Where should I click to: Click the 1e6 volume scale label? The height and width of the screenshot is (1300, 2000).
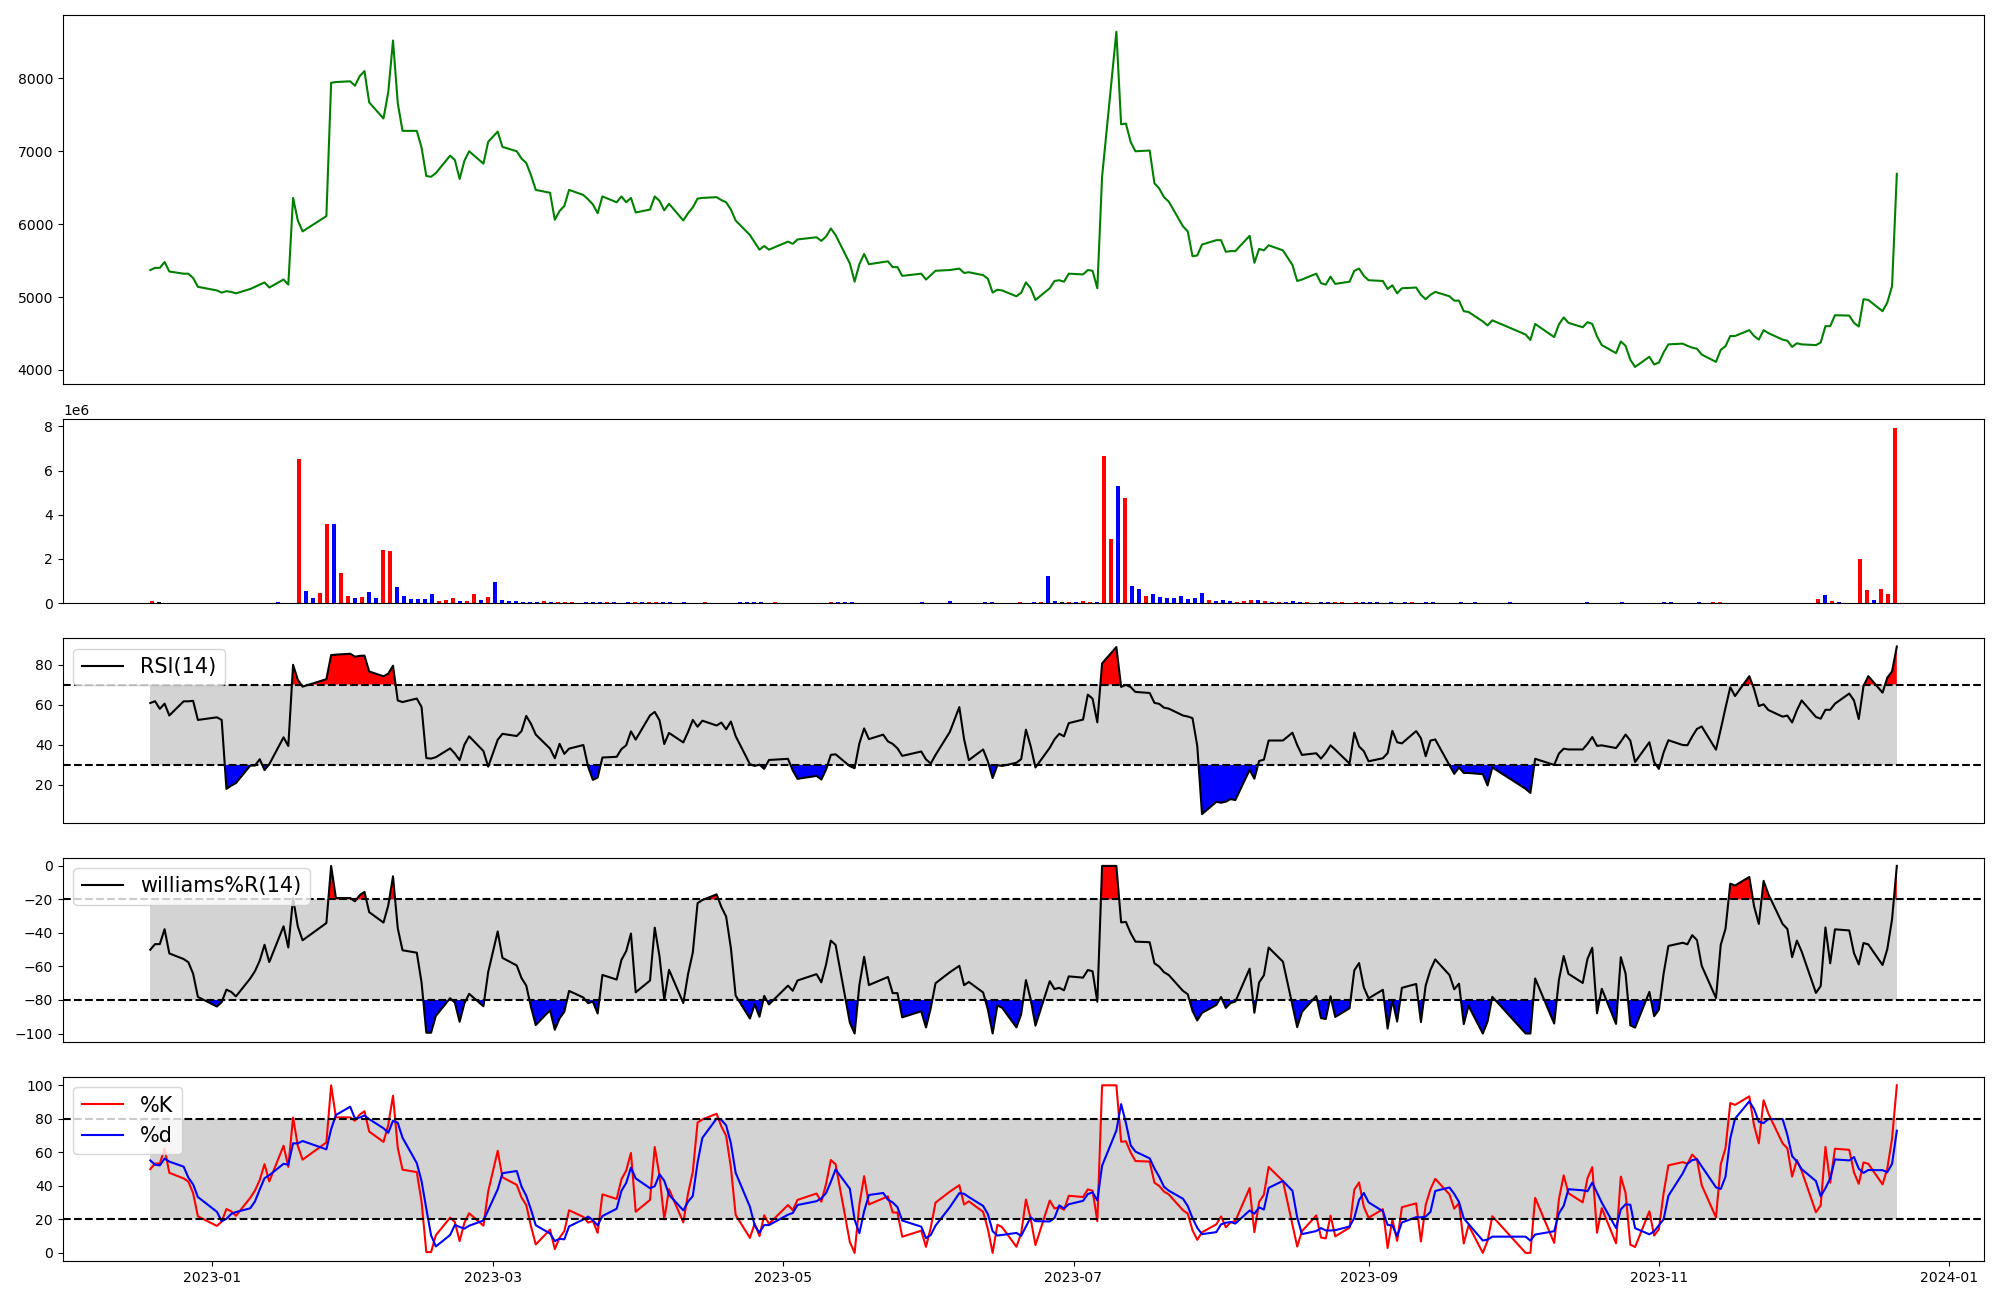(77, 411)
